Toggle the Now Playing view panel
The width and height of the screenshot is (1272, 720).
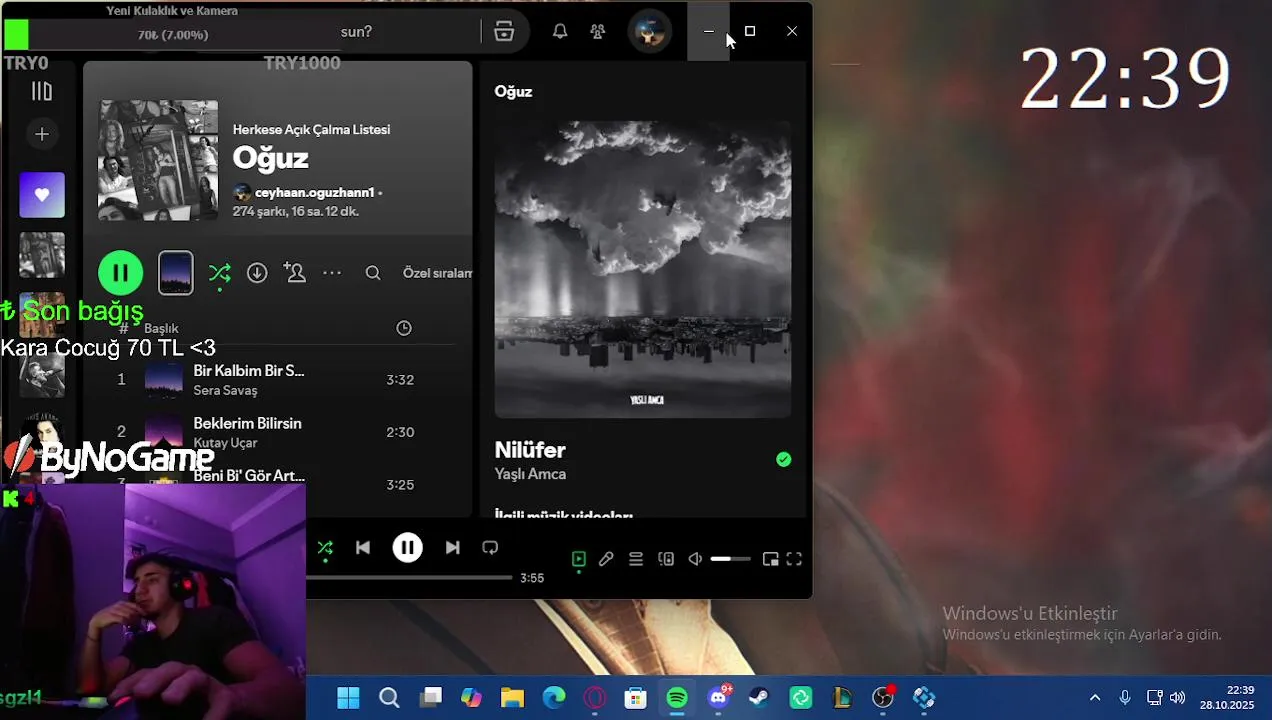pyautogui.click(x=579, y=559)
